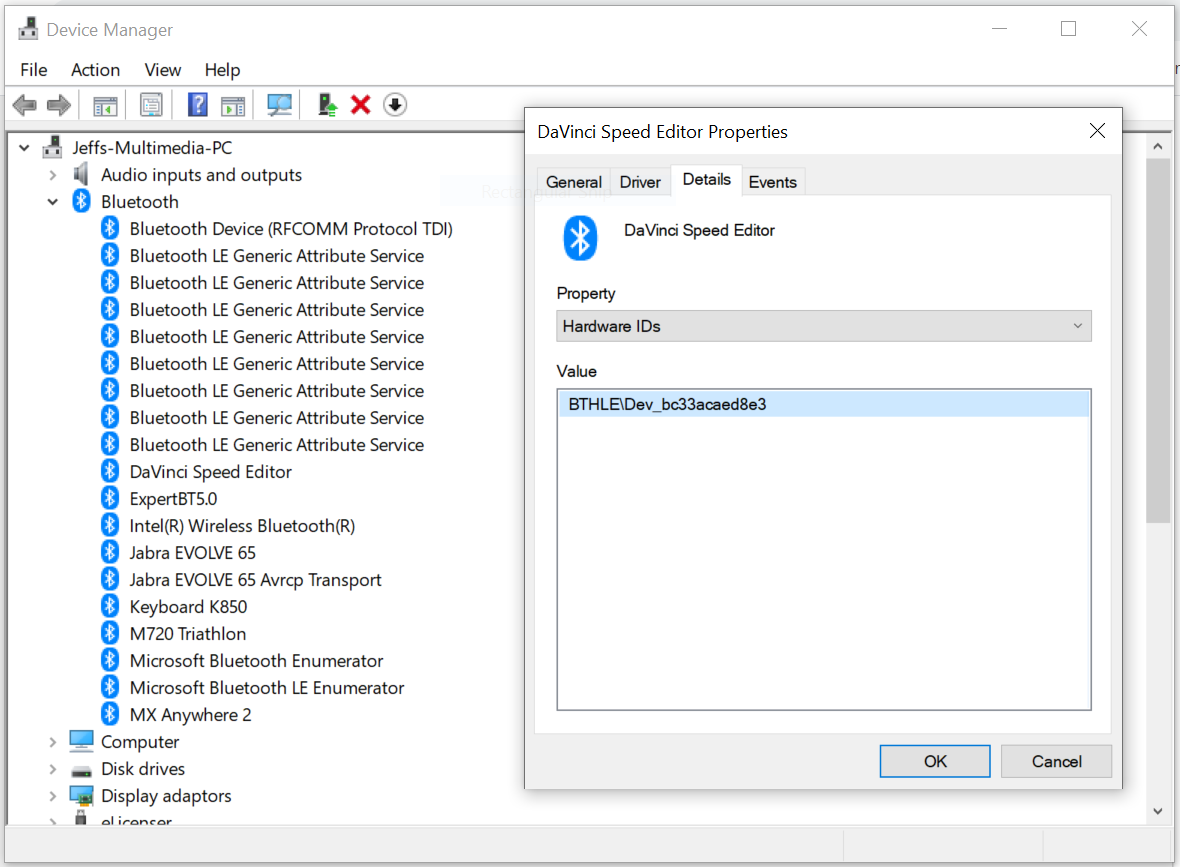Viewport: 1180px width, 867px height.
Task: Expand the Display adaptors category
Action: point(52,796)
